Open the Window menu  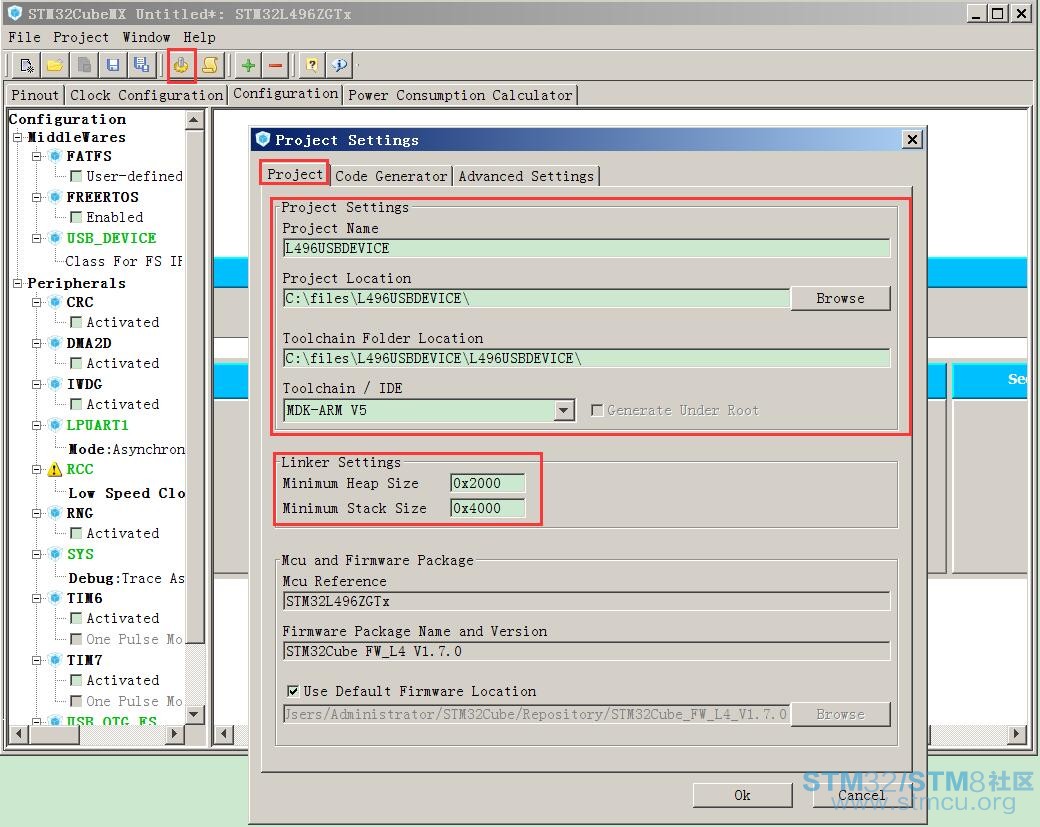(146, 37)
